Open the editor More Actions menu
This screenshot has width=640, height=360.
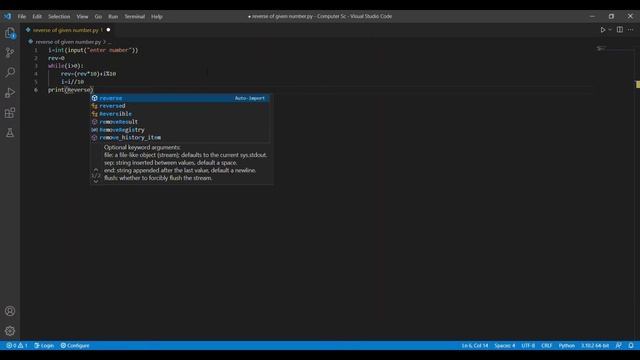point(631,30)
